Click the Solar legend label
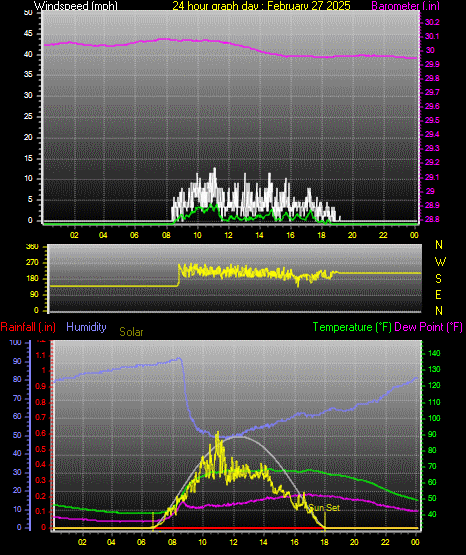 point(131,332)
